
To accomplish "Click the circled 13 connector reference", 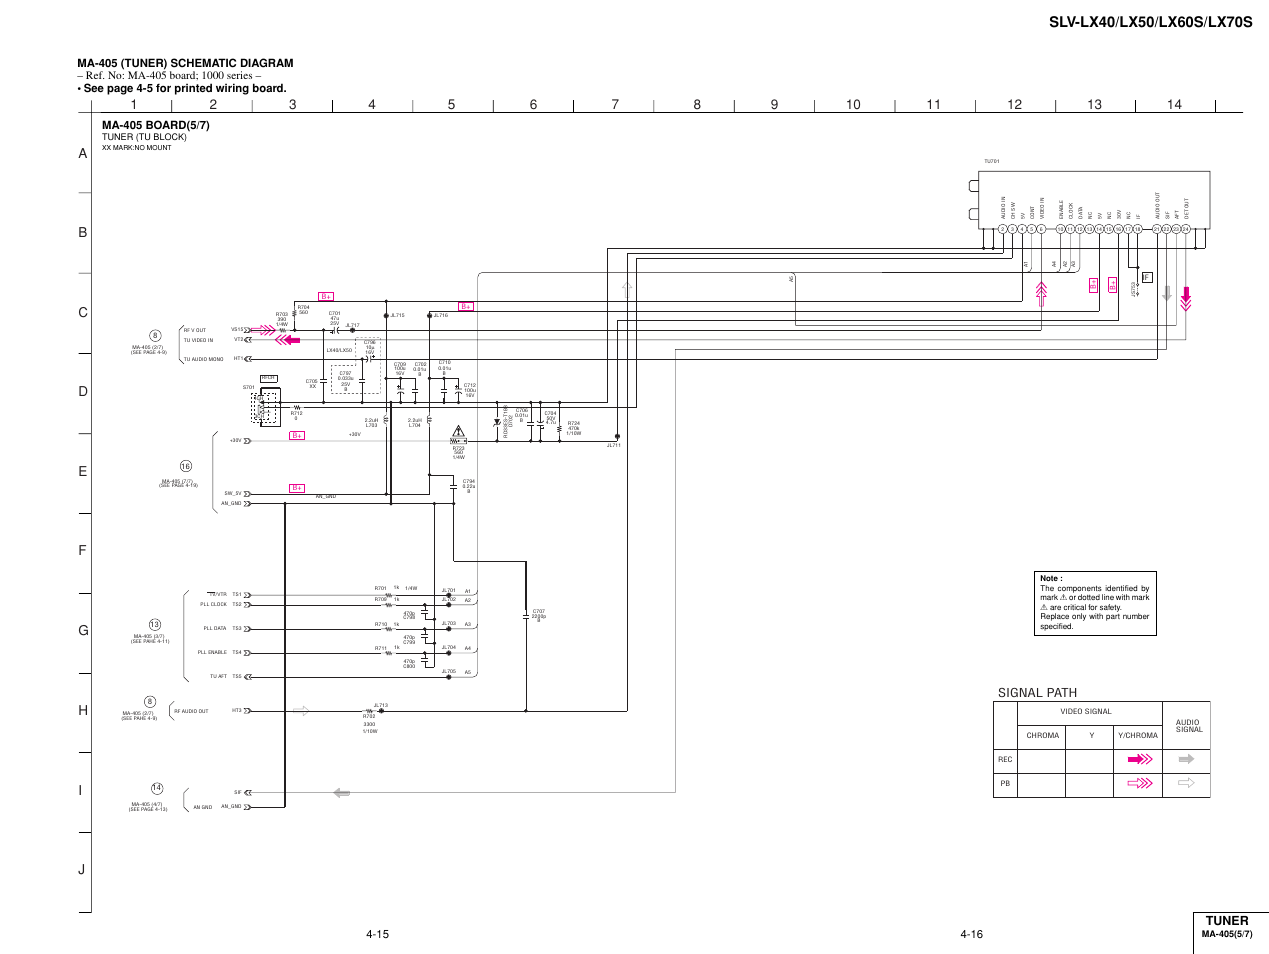I will pyautogui.click(x=154, y=624).
